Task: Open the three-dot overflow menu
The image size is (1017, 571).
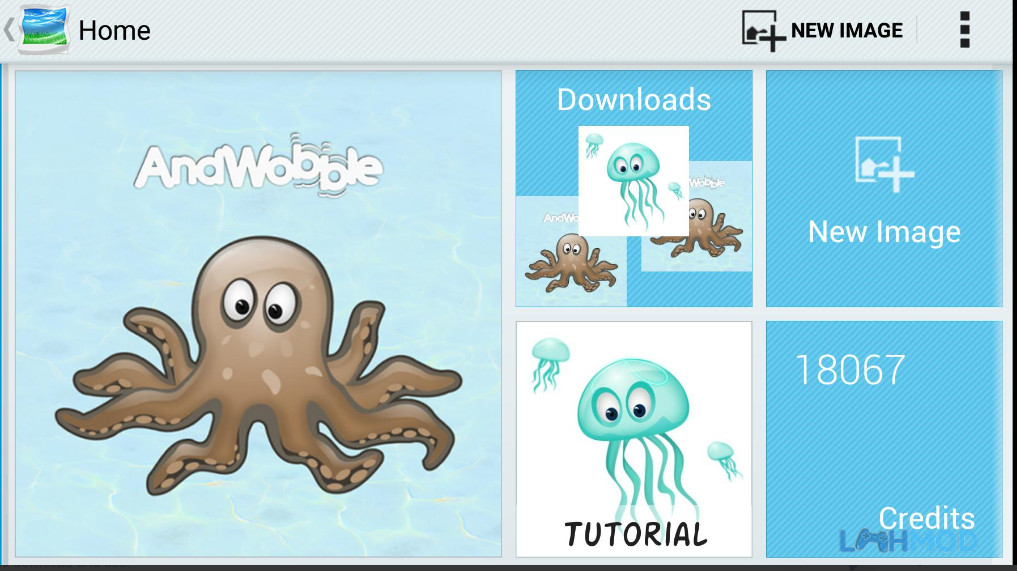Action: pos(964,30)
